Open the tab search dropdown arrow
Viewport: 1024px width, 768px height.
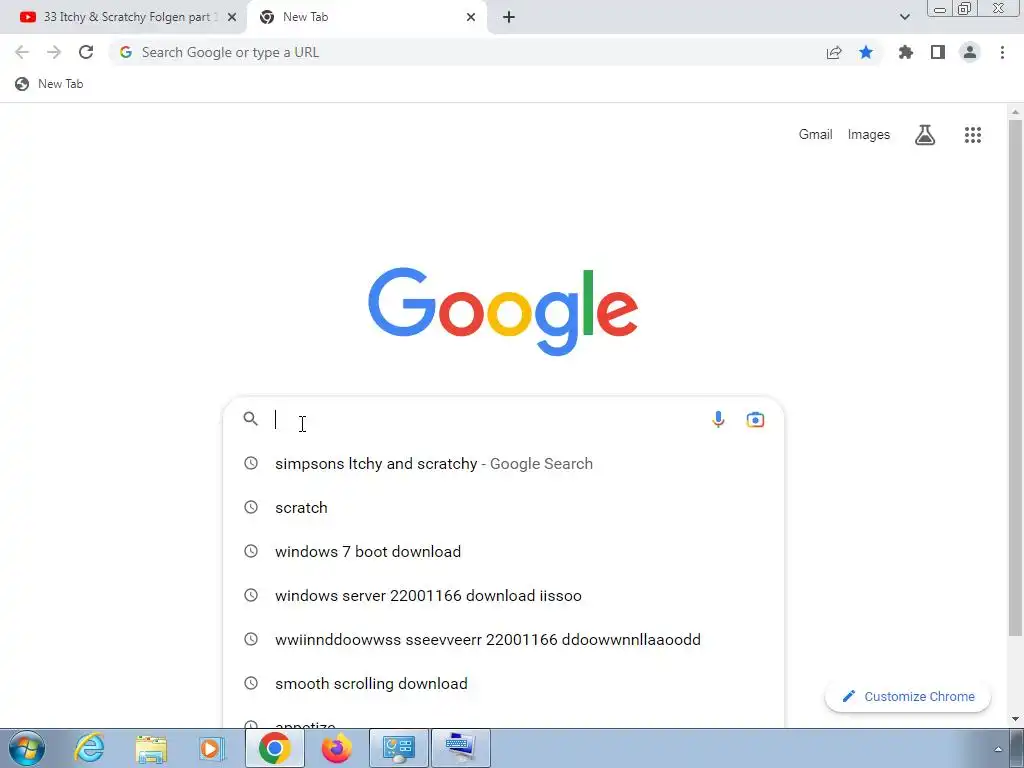(904, 17)
